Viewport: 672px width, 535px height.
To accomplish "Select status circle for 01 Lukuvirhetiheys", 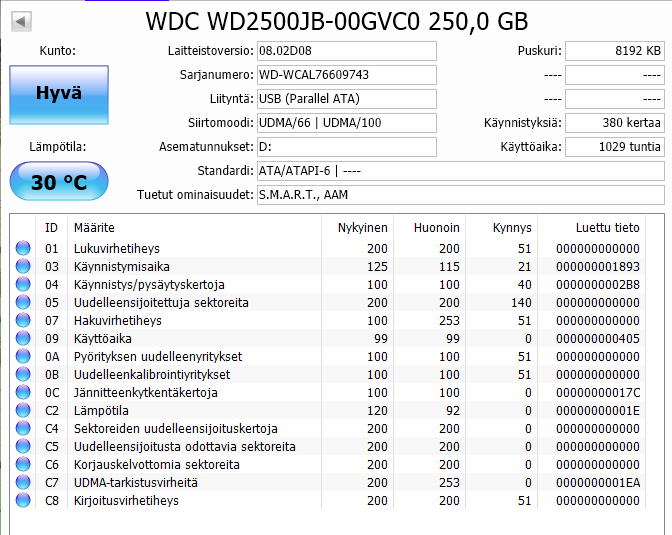I will click(23, 248).
